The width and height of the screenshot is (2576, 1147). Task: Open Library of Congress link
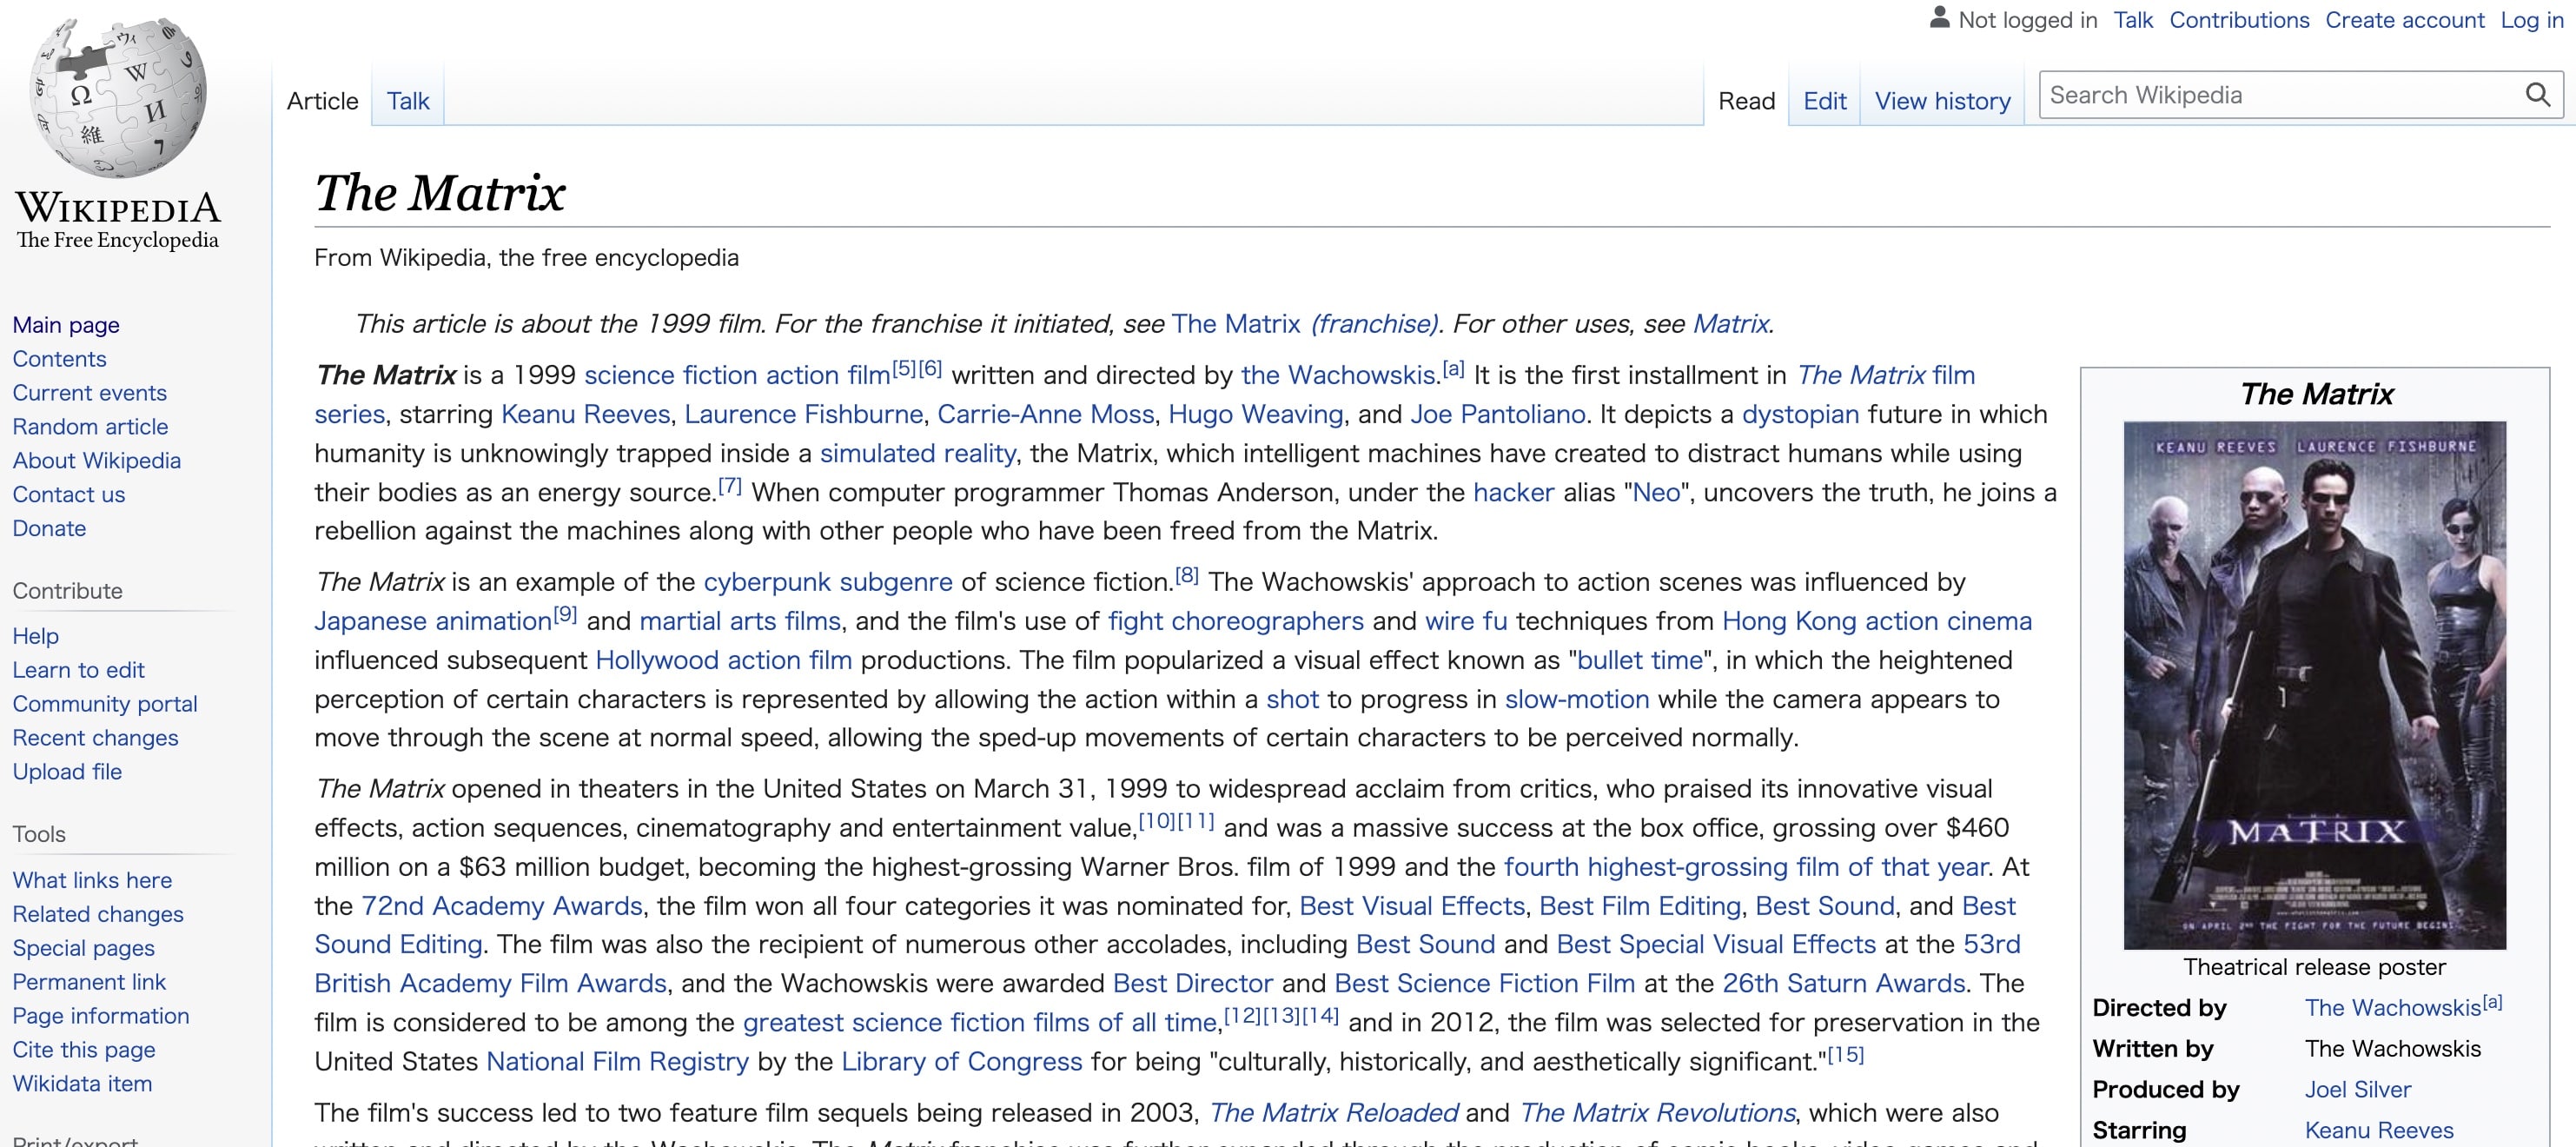pos(961,1062)
